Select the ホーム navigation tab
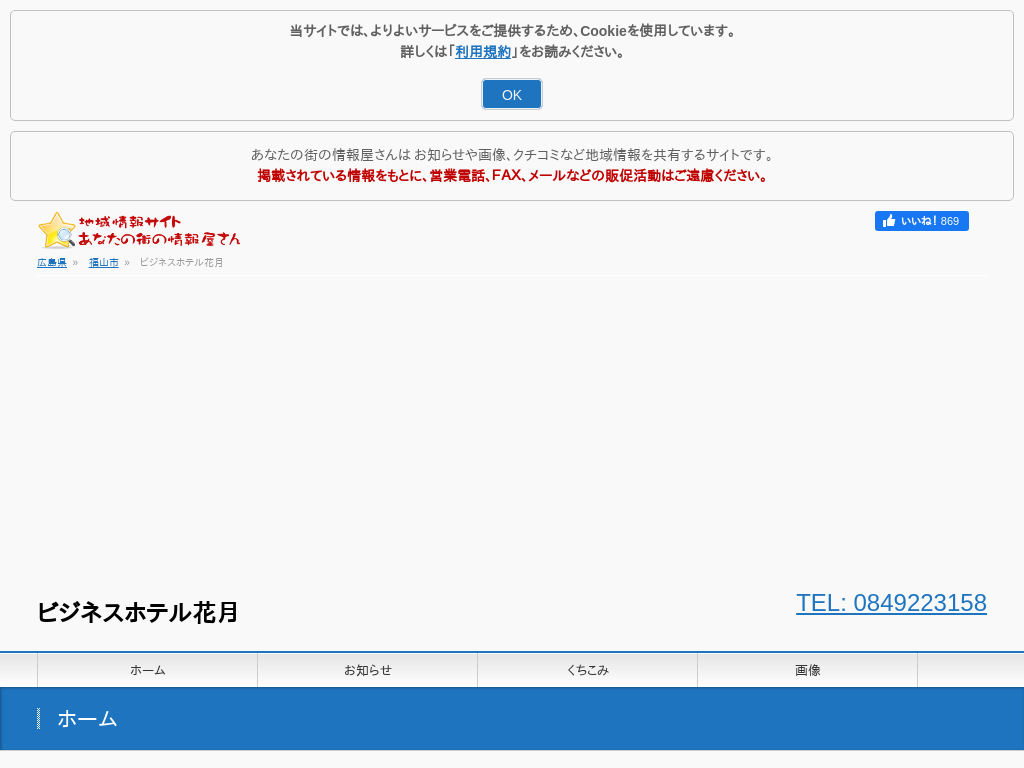The height and width of the screenshot is (768, 1024). click(148, 670)
